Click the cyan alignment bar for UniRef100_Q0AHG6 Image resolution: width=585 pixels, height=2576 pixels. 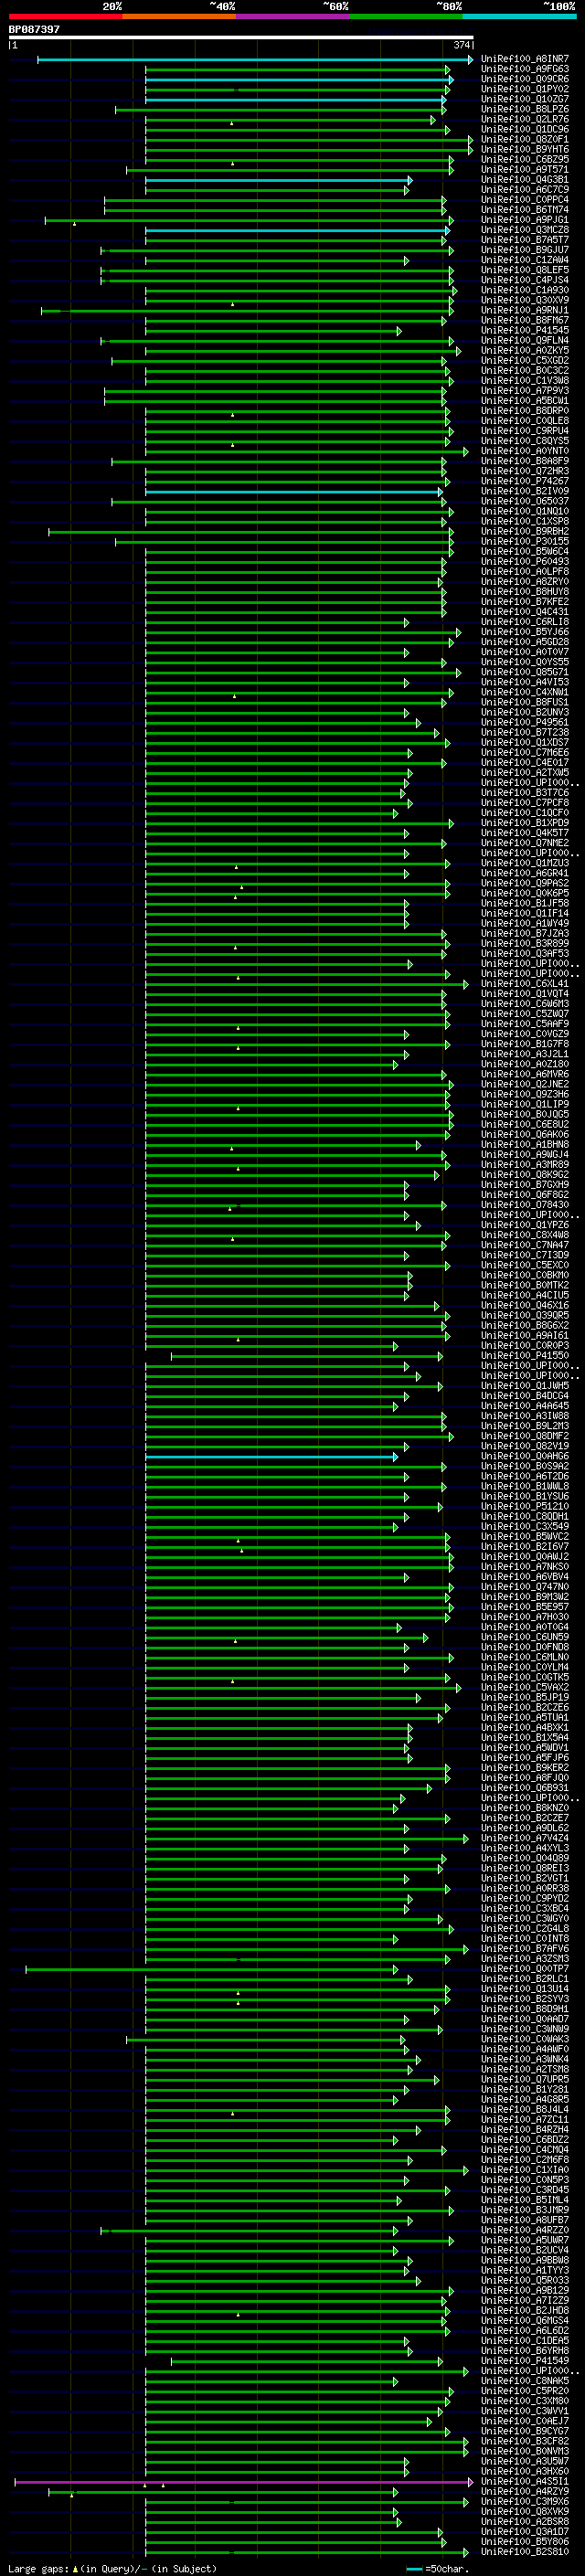(272, 1457)
